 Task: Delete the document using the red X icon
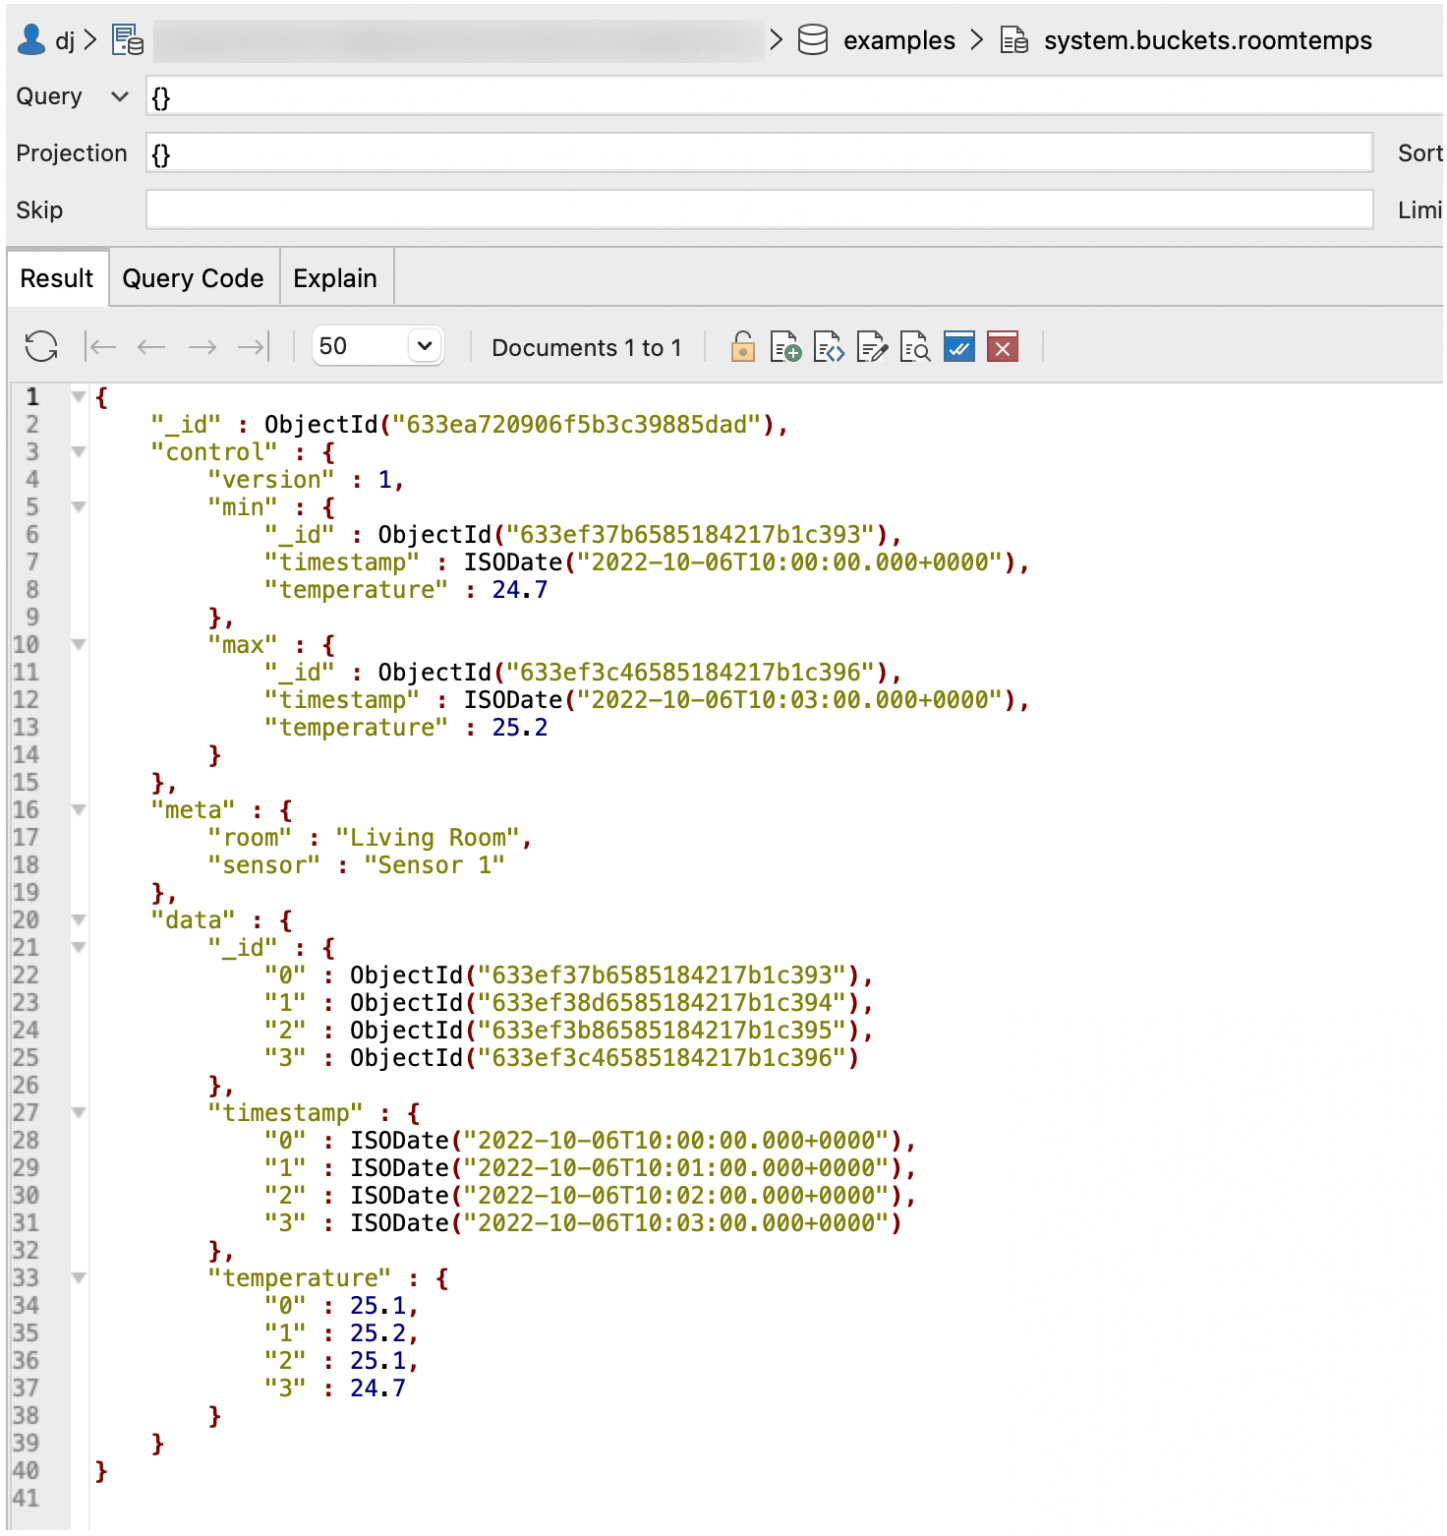point(1002,347)
